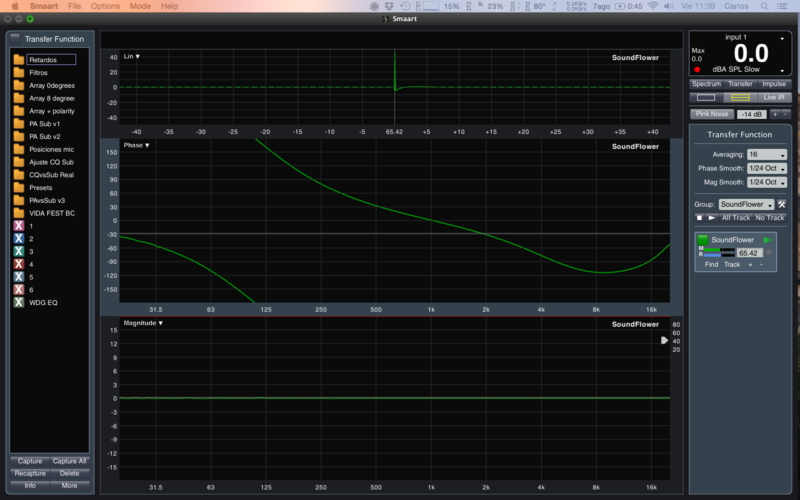Click the stop square button above All Track
The height and width of the screenshot is (500, 800).
click(x=699, y=217)
